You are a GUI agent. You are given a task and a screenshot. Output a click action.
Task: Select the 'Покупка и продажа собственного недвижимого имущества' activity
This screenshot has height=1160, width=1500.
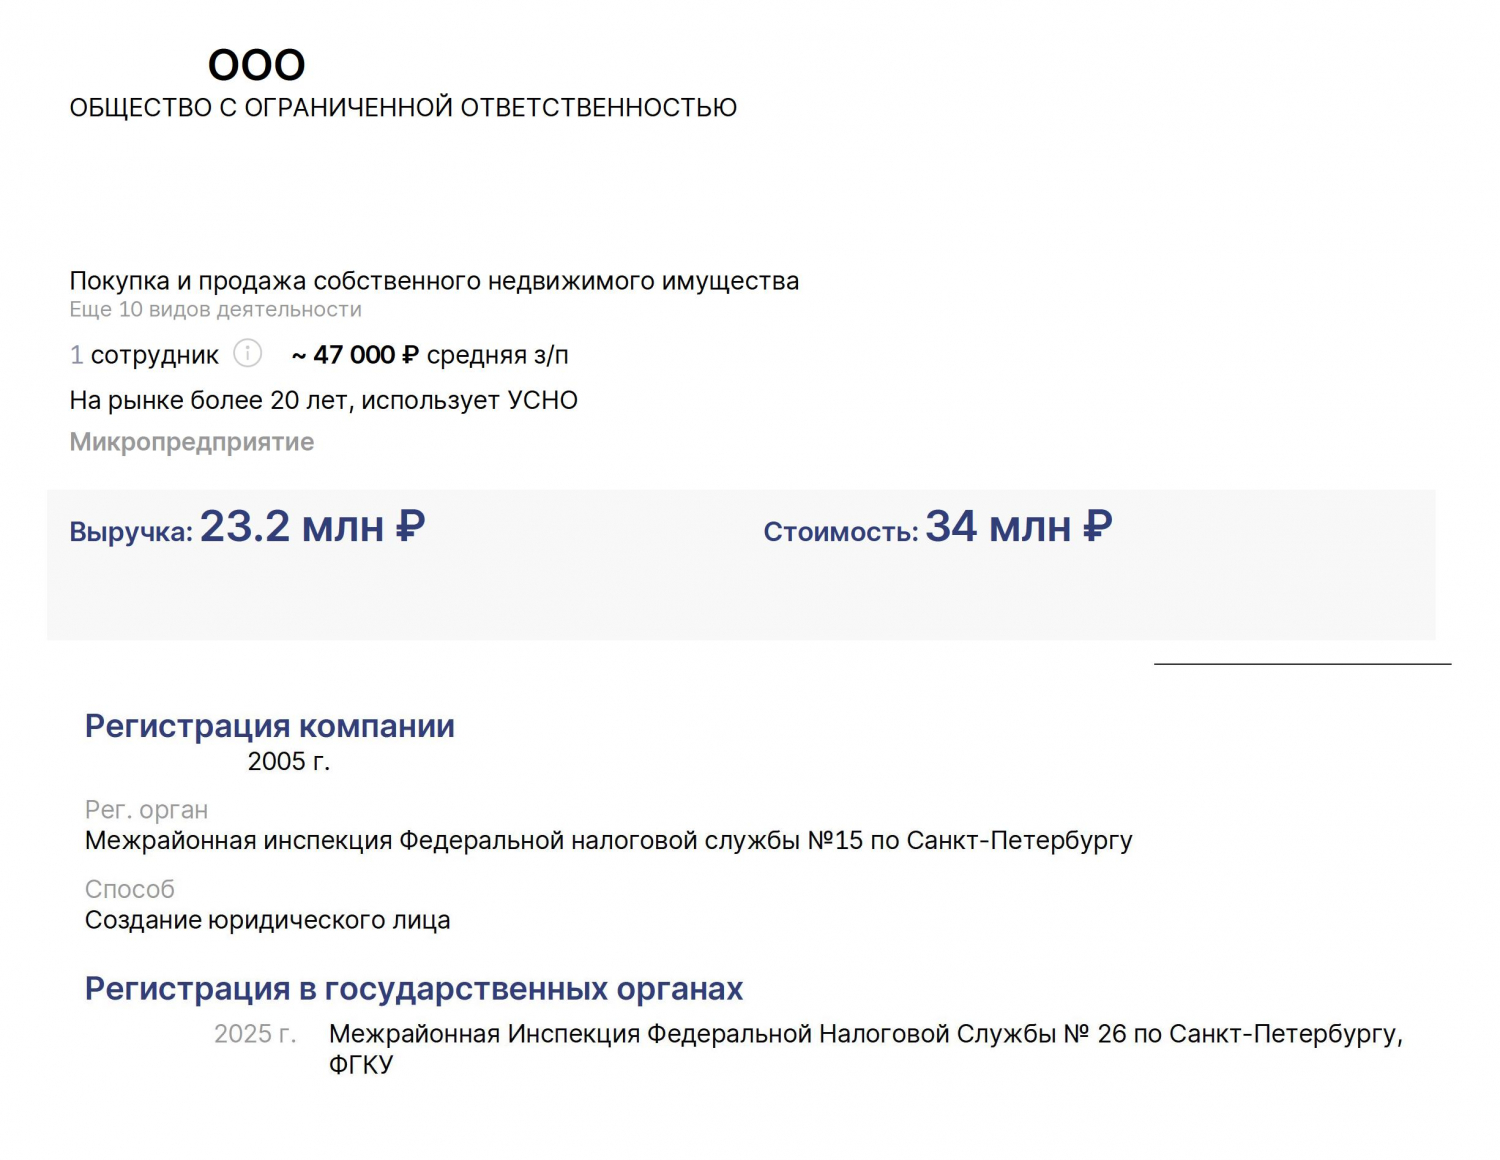tap(434, 281)
